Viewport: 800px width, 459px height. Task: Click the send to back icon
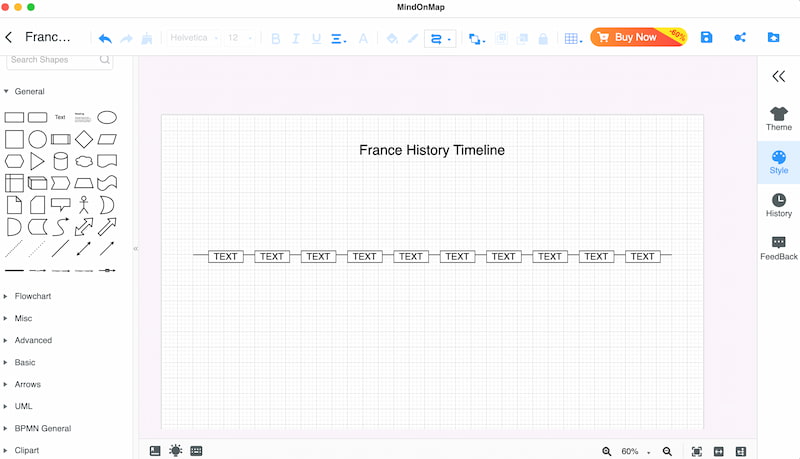tap(522, 38)
